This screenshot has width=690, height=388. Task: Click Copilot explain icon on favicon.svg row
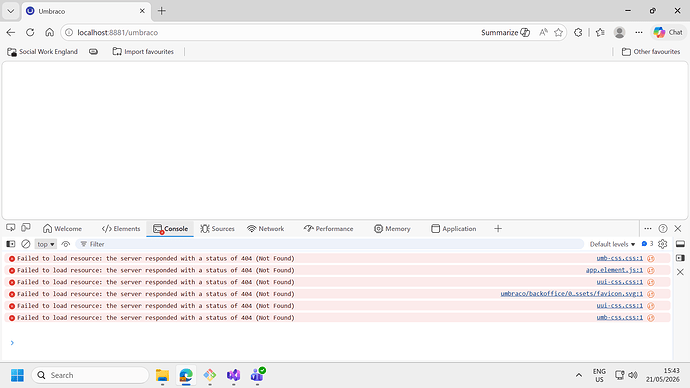pyautogui.click(x=651, y=294)
